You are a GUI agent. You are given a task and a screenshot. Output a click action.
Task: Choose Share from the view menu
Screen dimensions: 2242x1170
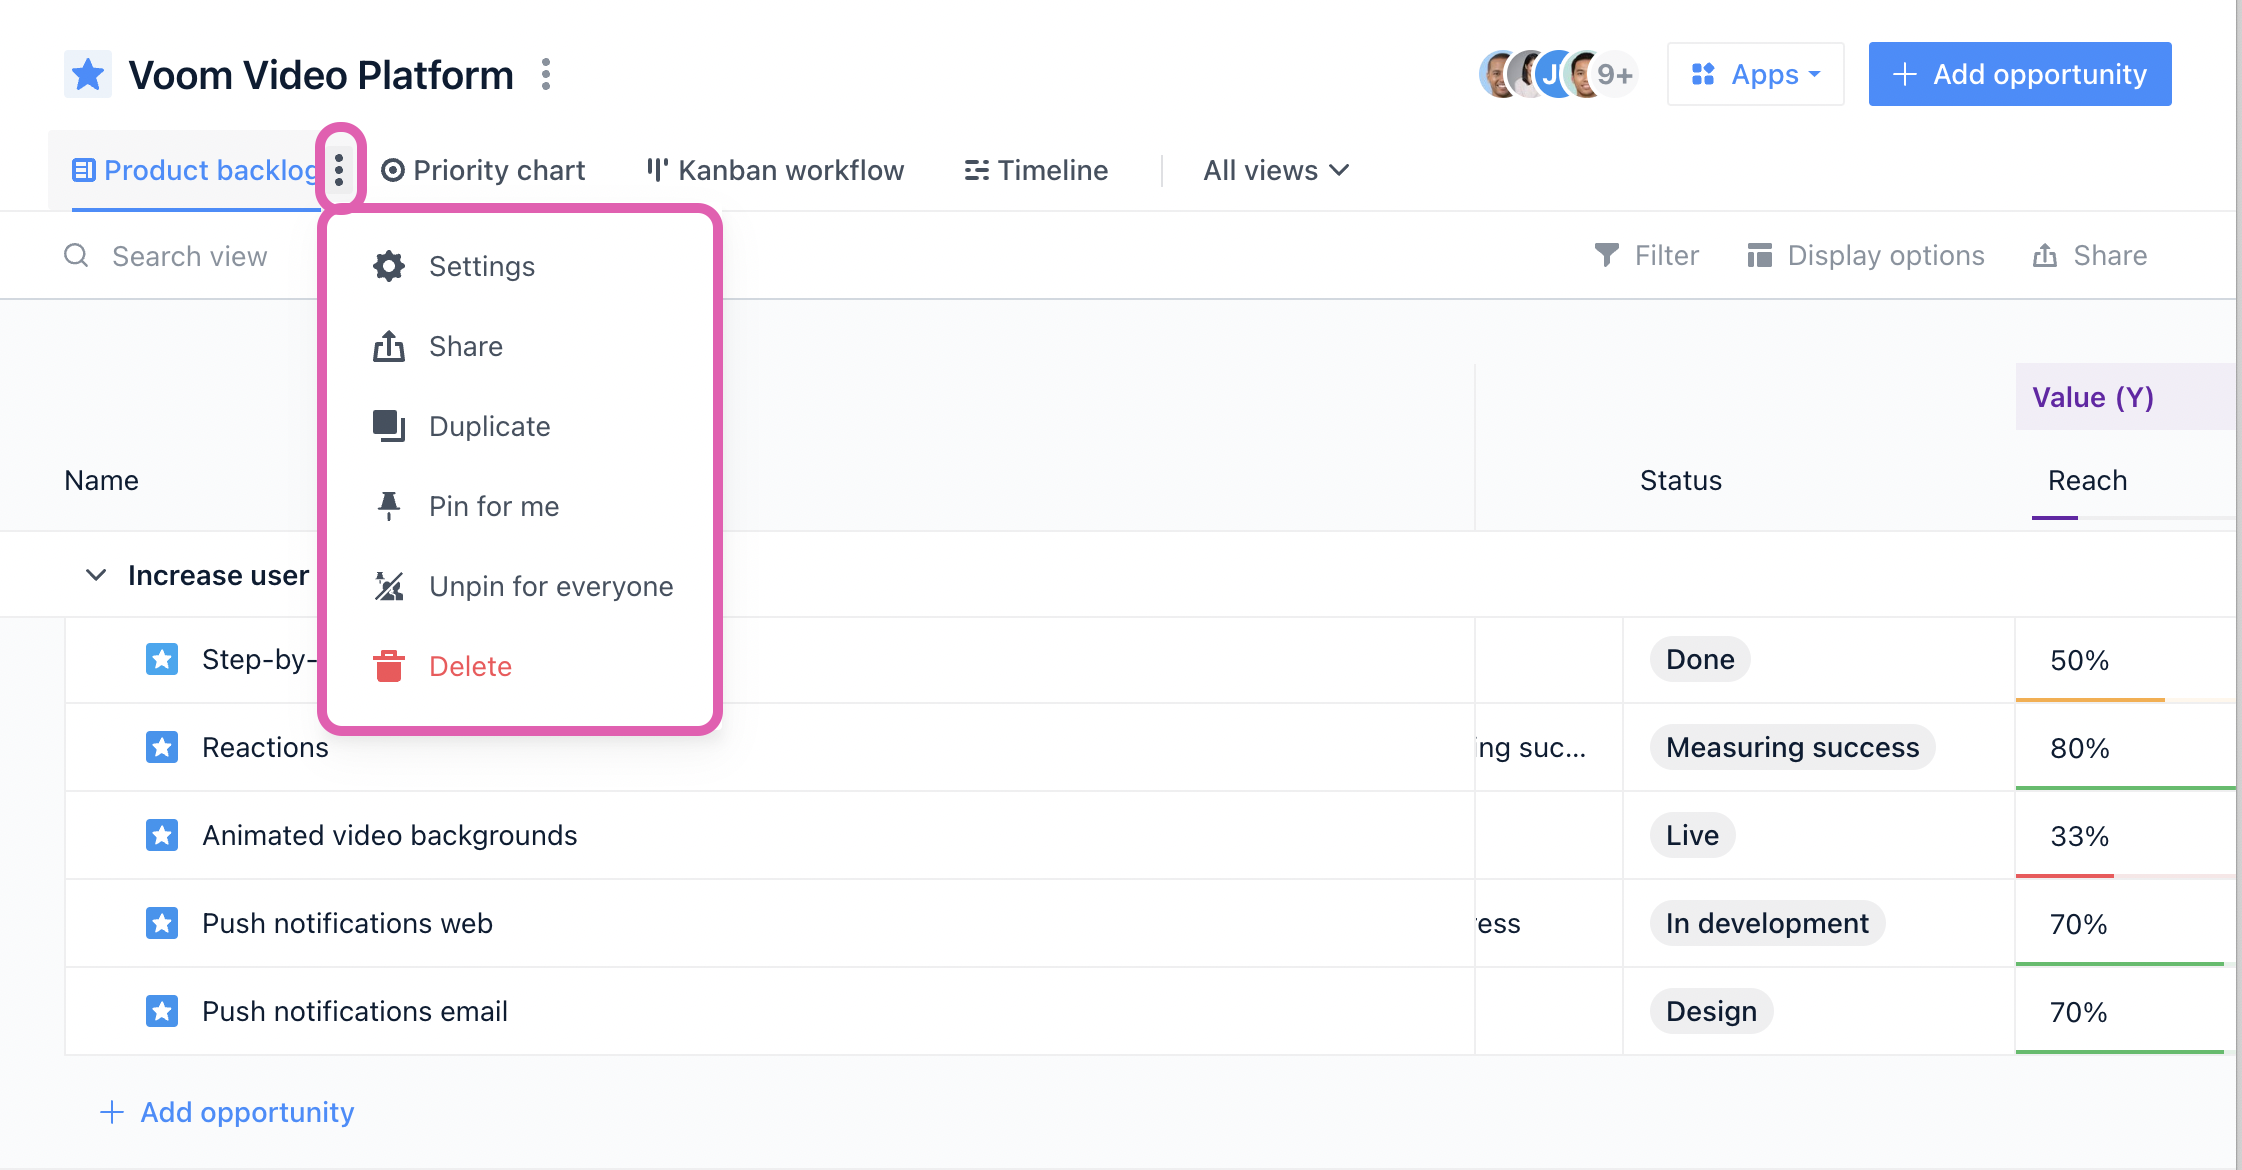coord(520,346)
